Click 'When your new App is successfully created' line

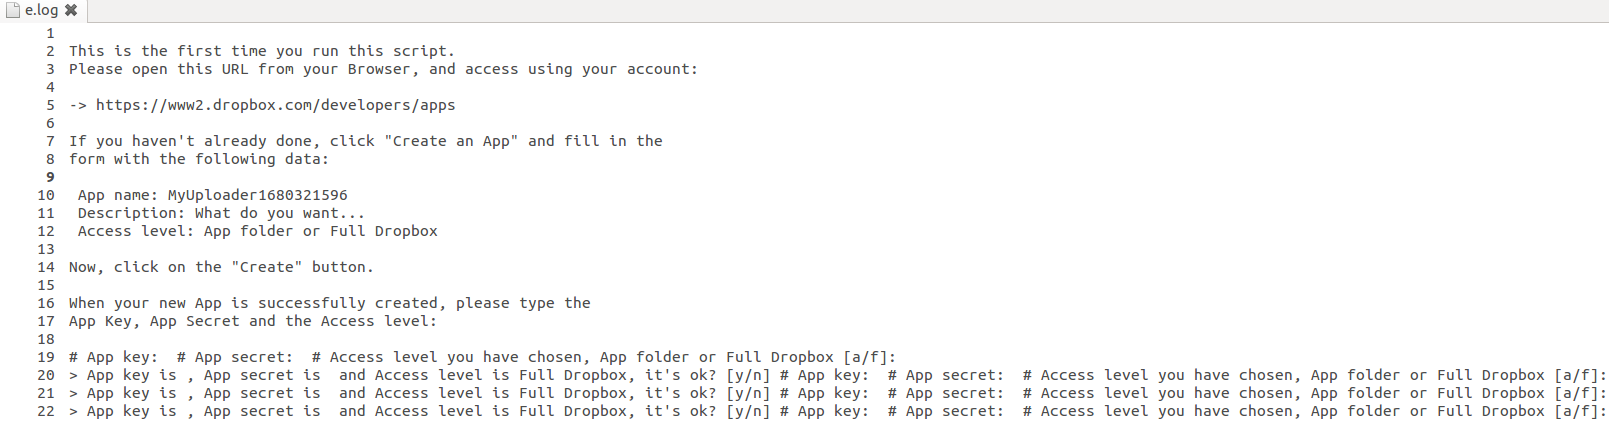pyautogui.click(x=330, y=303)
